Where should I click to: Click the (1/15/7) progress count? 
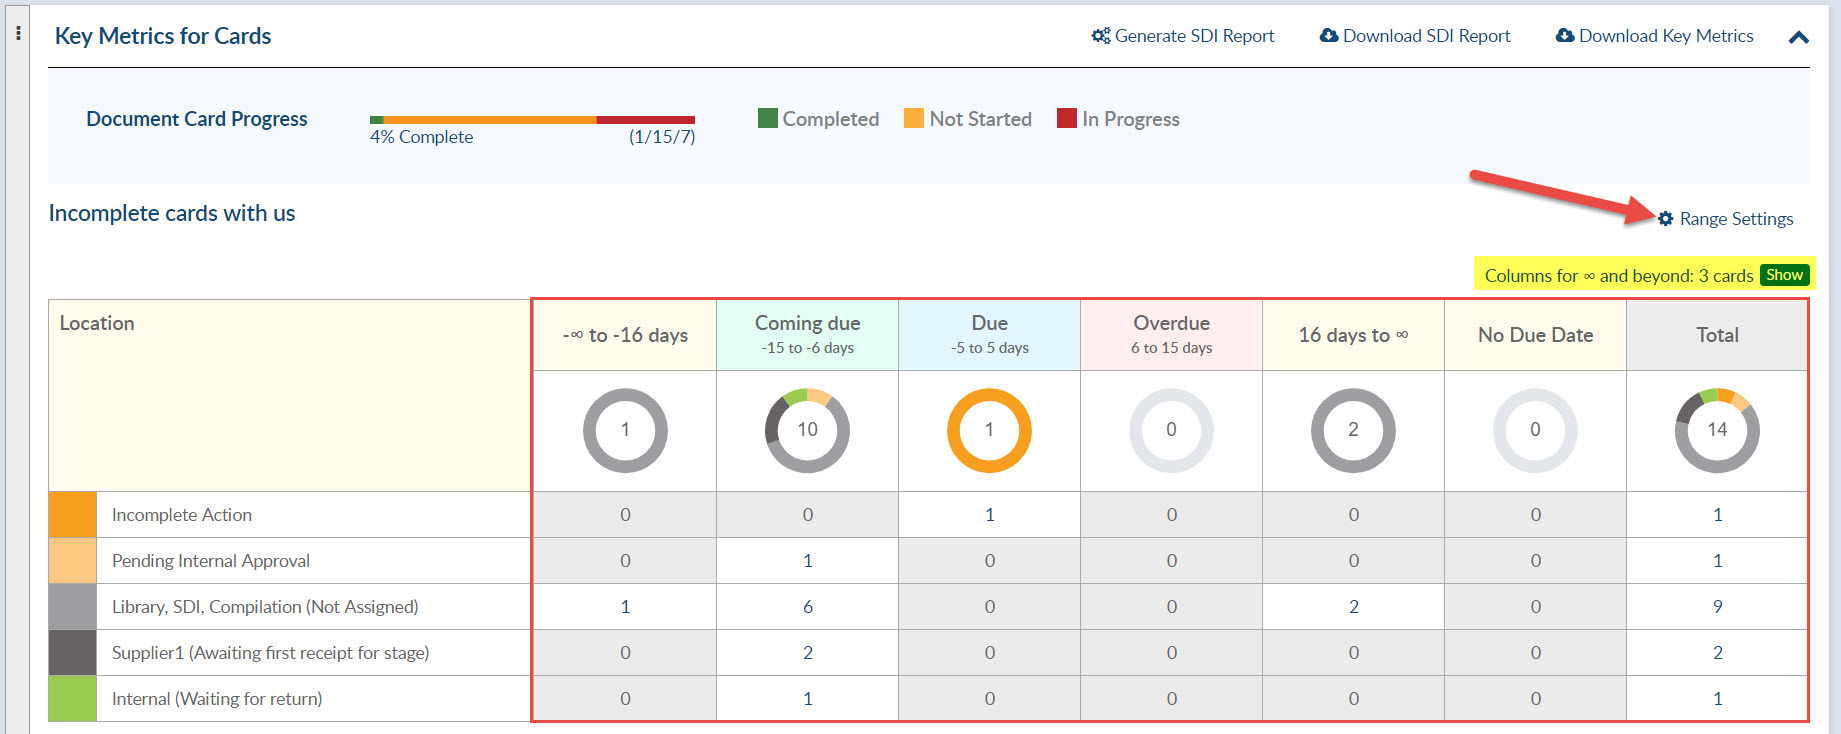coord(662,137)
